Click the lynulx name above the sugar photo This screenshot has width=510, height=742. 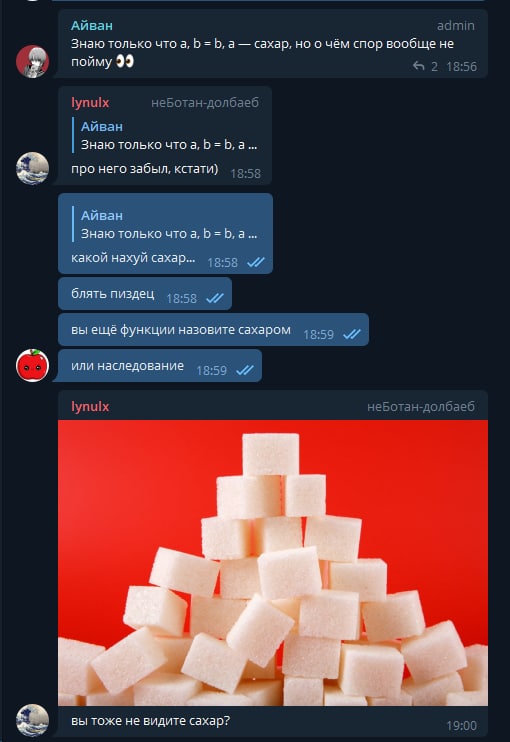point(90,406)
